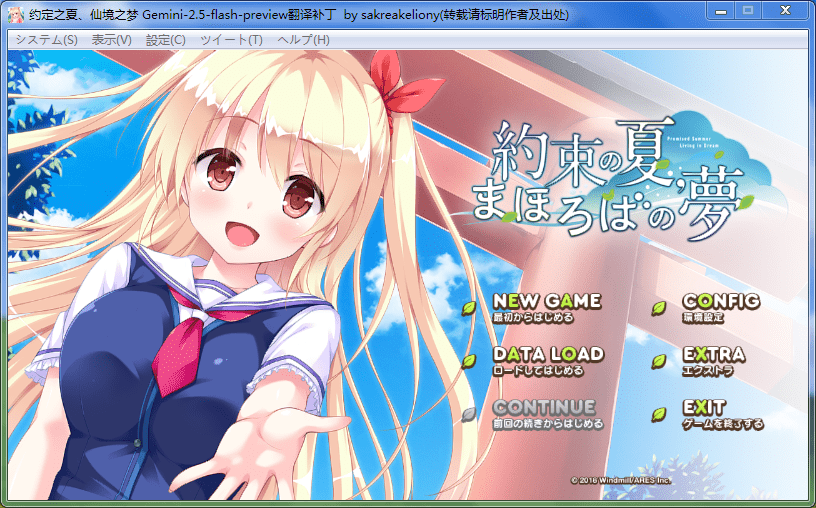Enter the EXTRA gallery section
This screenshot has width=816, height=508.
pyautogui.click(x=713, y=360)
